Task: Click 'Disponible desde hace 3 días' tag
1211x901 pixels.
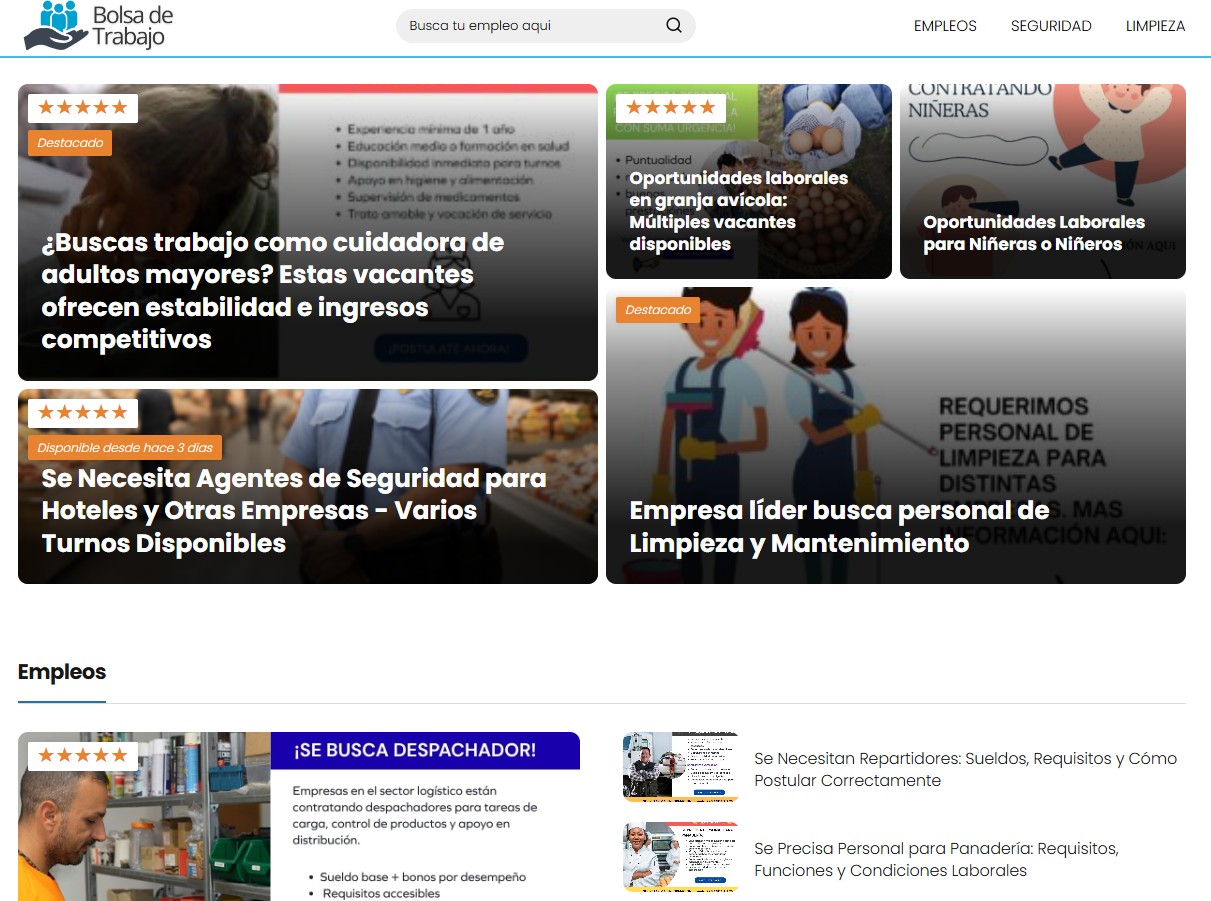Action: click(125, 447)
